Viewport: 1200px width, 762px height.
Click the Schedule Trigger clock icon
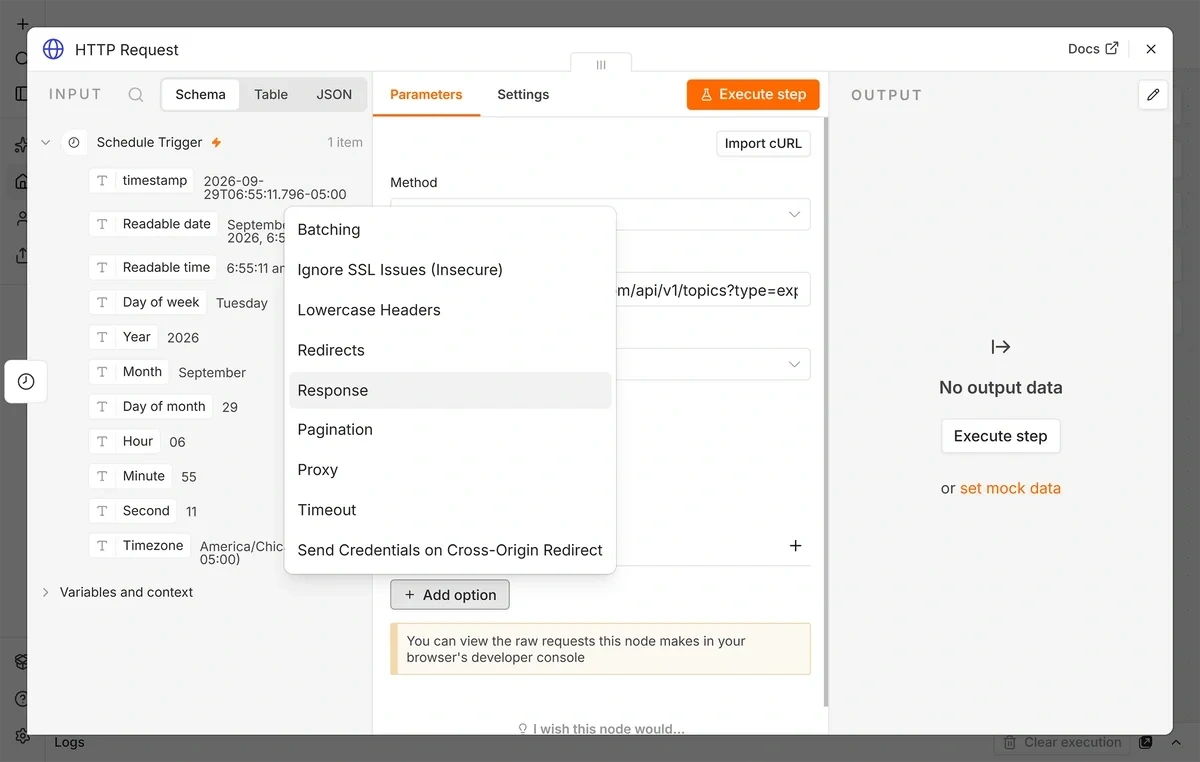(x=74, y=143)
